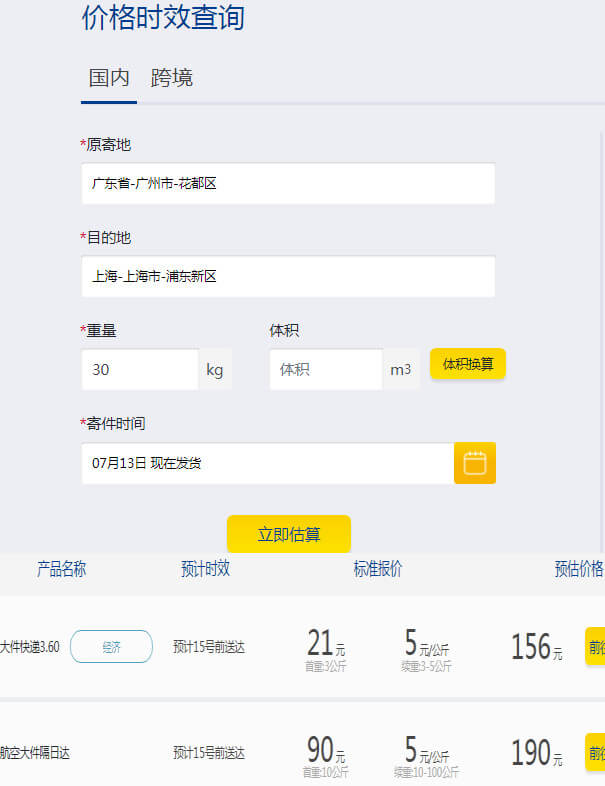Click 5元/公斤 in 航空大件隔日达 row
Viewport: 605px width, 786px height.
(x=427, y=749)
